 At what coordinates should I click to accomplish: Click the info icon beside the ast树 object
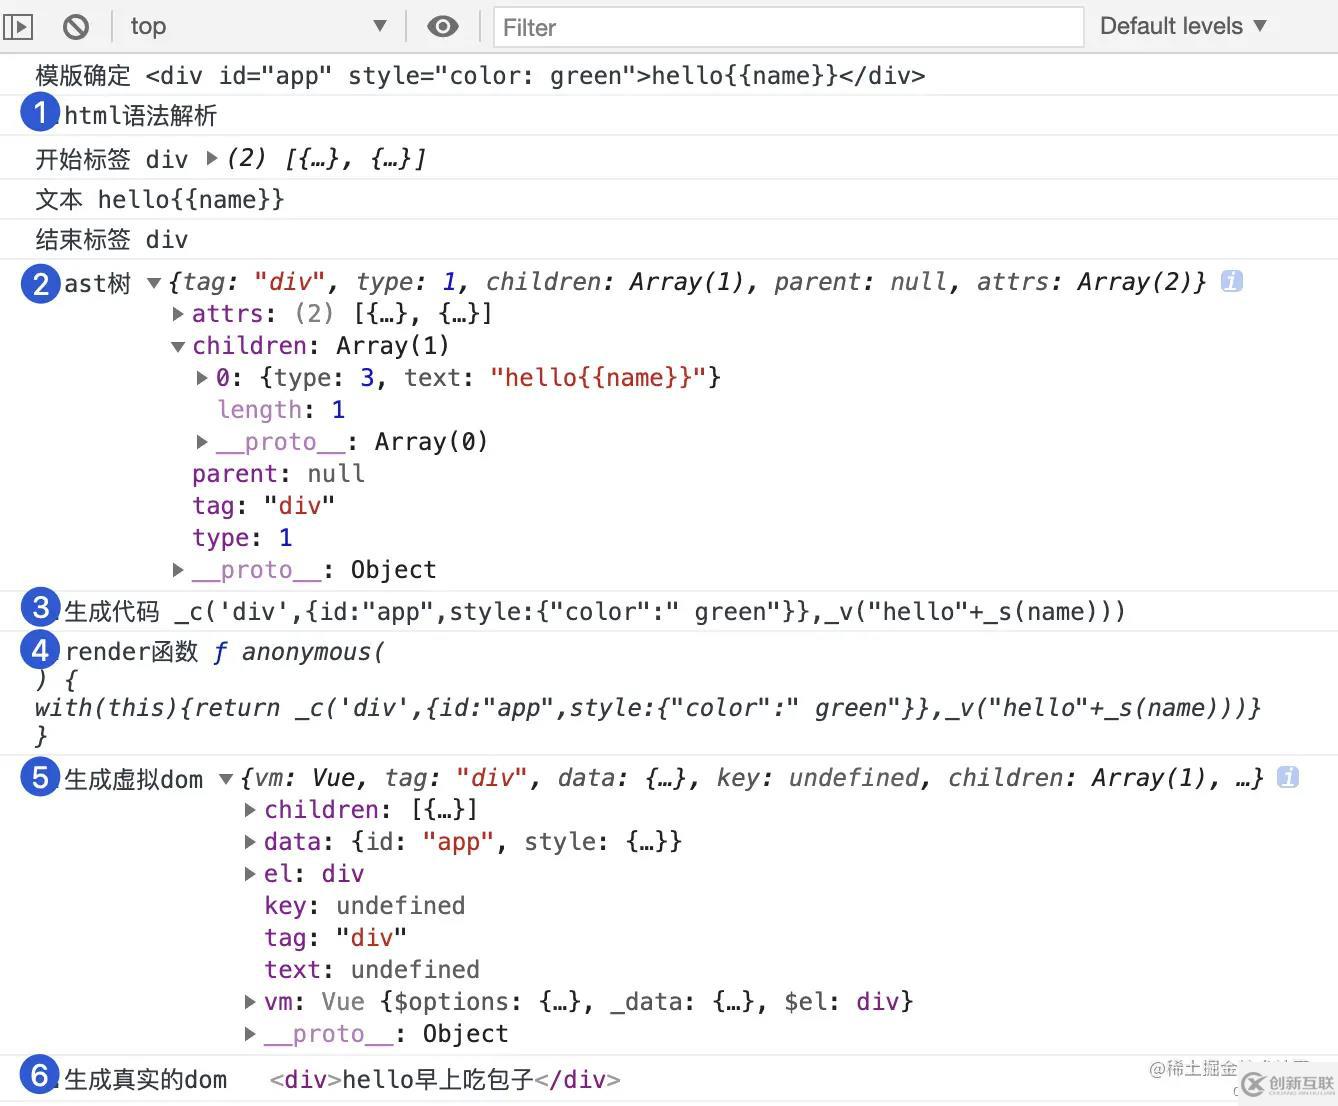(x=1232, y=282)
